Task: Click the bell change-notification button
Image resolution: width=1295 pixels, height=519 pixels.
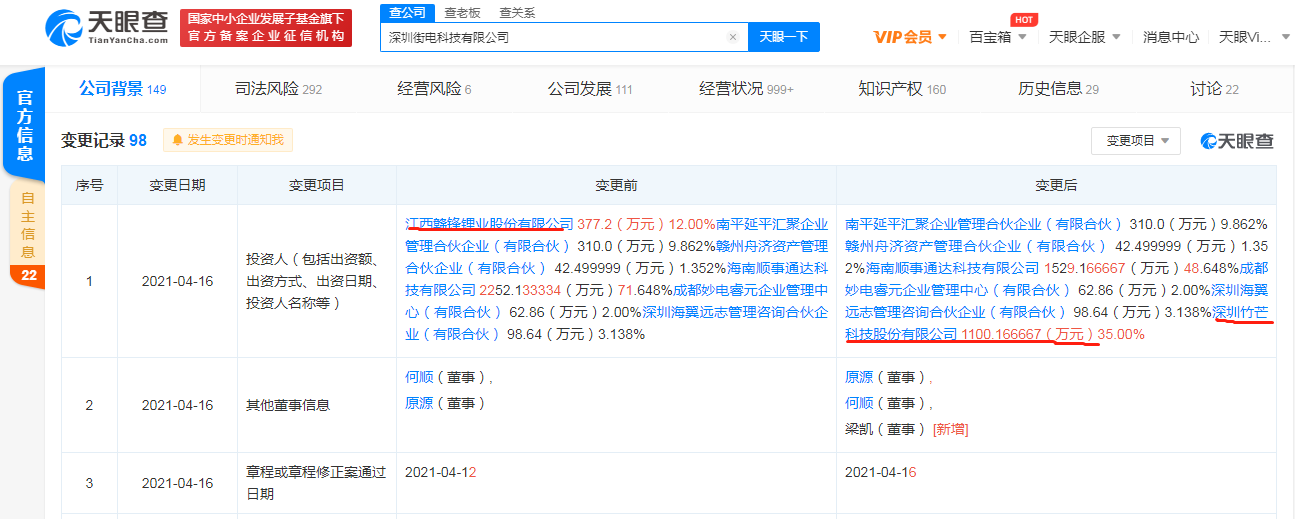Action: 228,140
